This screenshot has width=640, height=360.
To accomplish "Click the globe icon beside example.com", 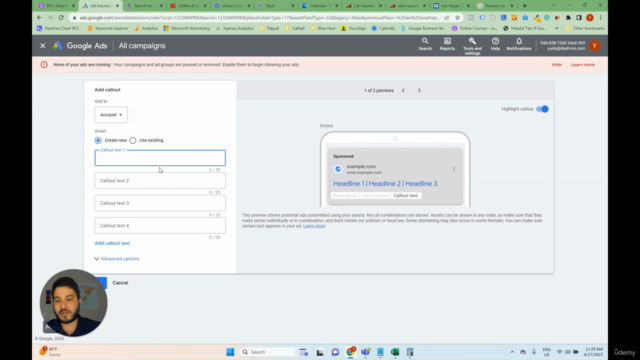I will pos(338,169).
